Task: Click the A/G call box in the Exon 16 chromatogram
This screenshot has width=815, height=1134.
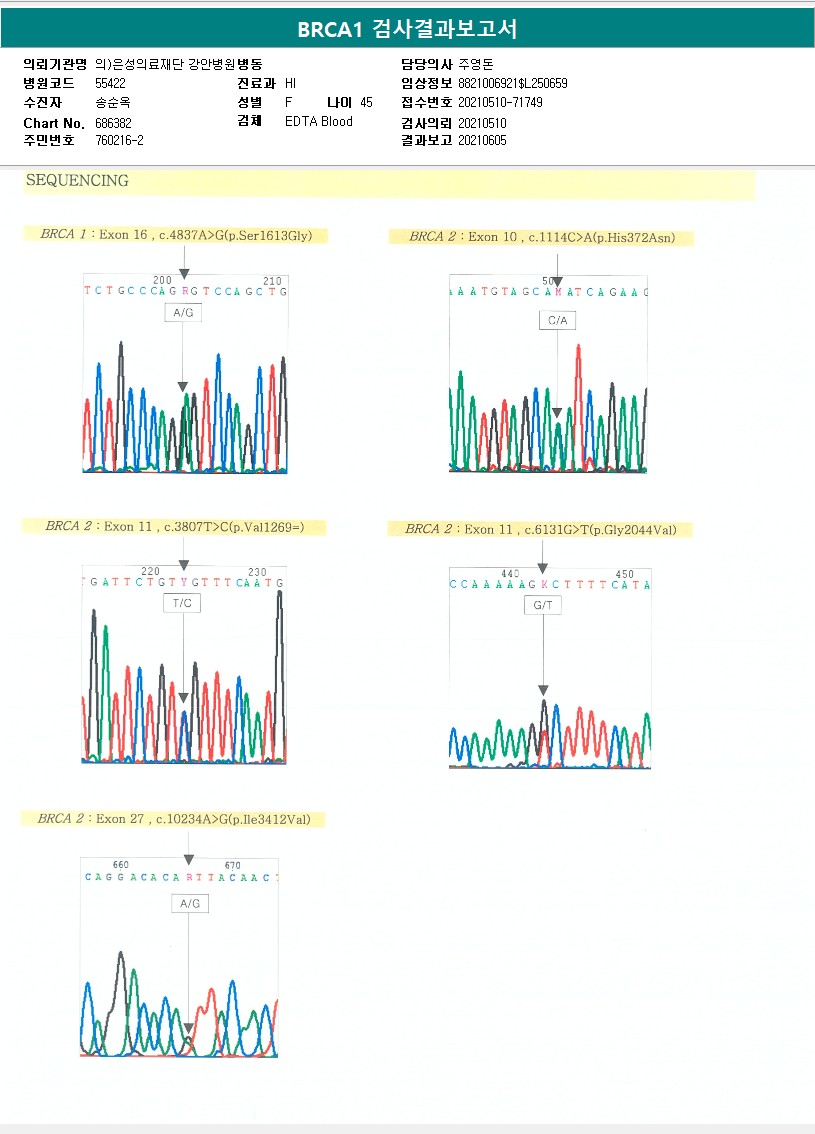Action: coord(183,313)
